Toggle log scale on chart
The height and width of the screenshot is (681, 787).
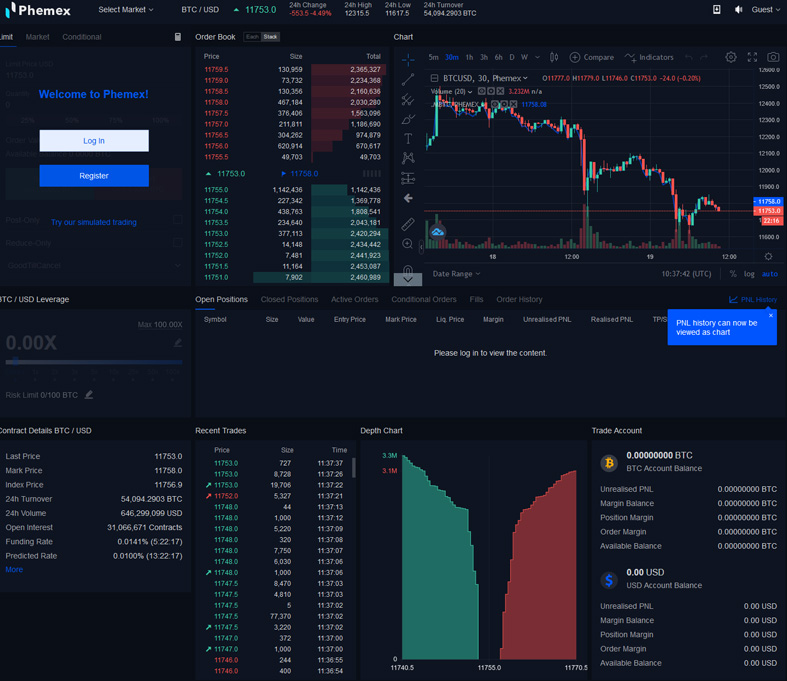point(749,274)
